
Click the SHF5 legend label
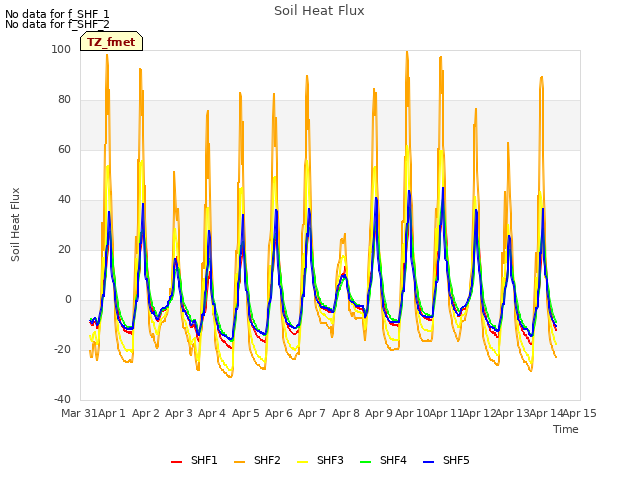[456, 460]
